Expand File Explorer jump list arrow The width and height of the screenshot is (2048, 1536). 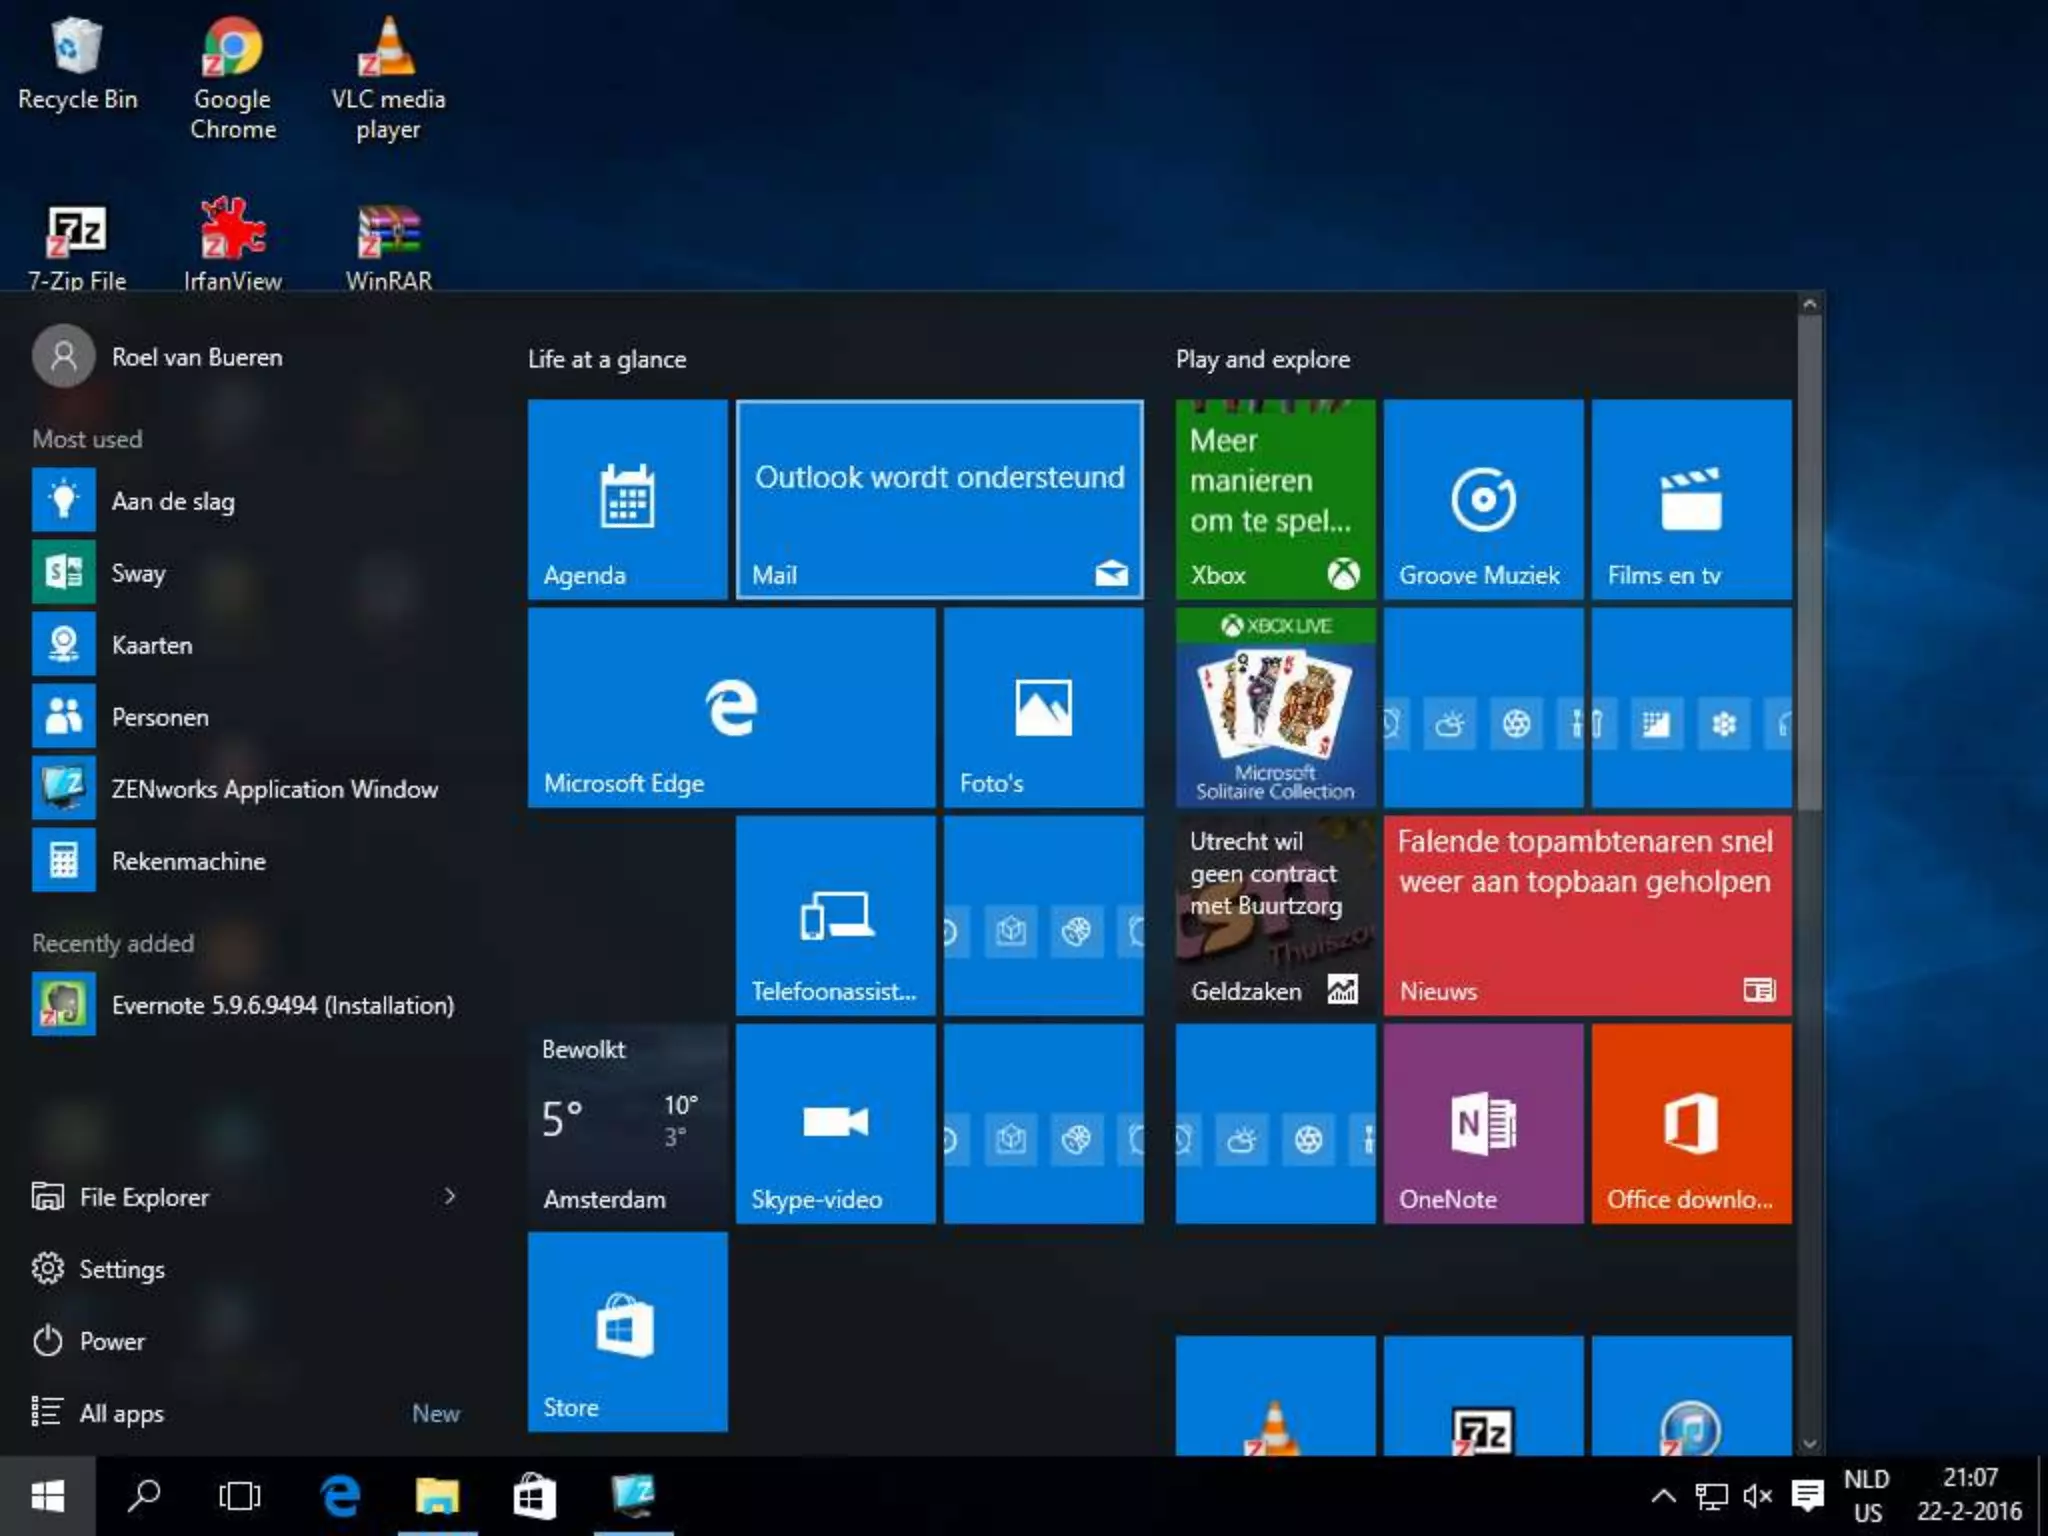(450, 1195)
